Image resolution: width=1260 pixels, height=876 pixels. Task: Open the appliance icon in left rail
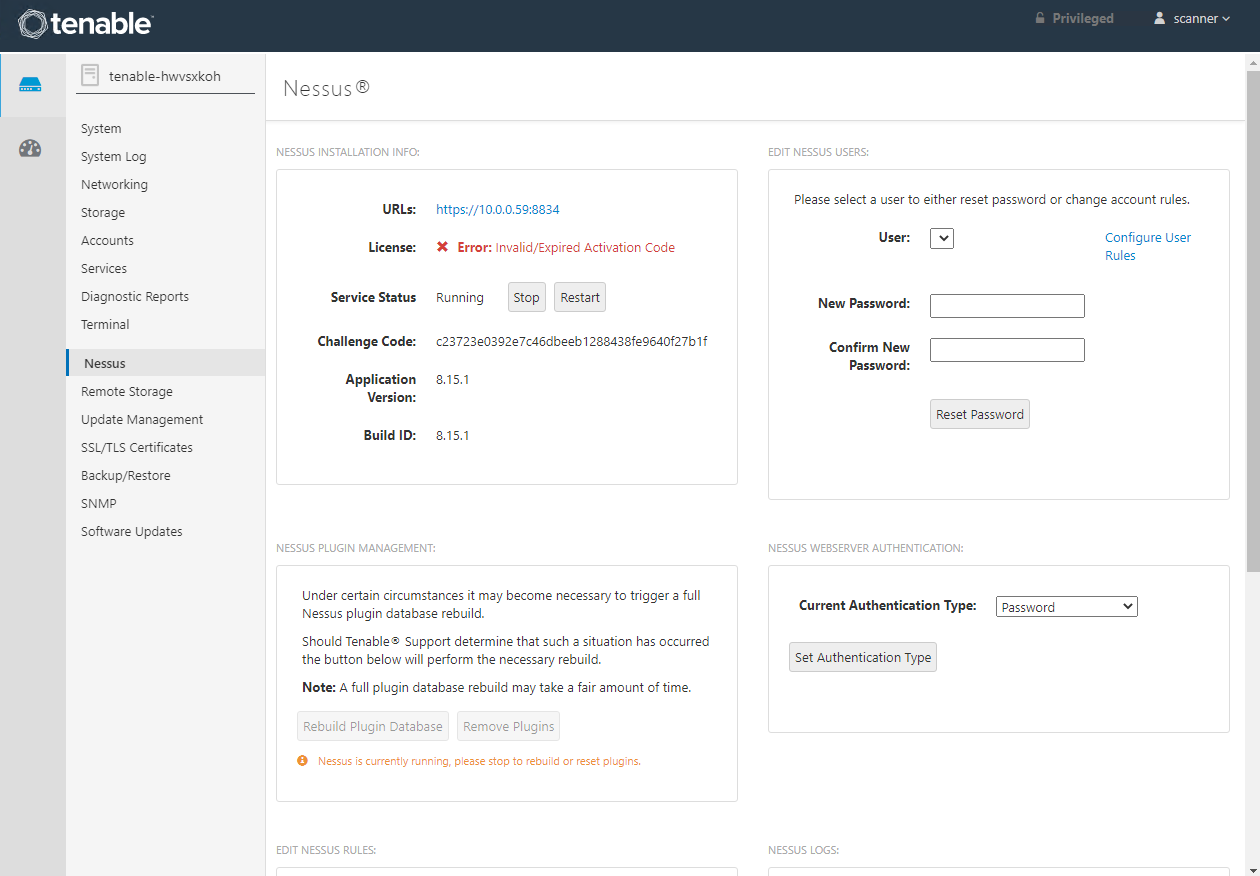(x=31, y=84)
